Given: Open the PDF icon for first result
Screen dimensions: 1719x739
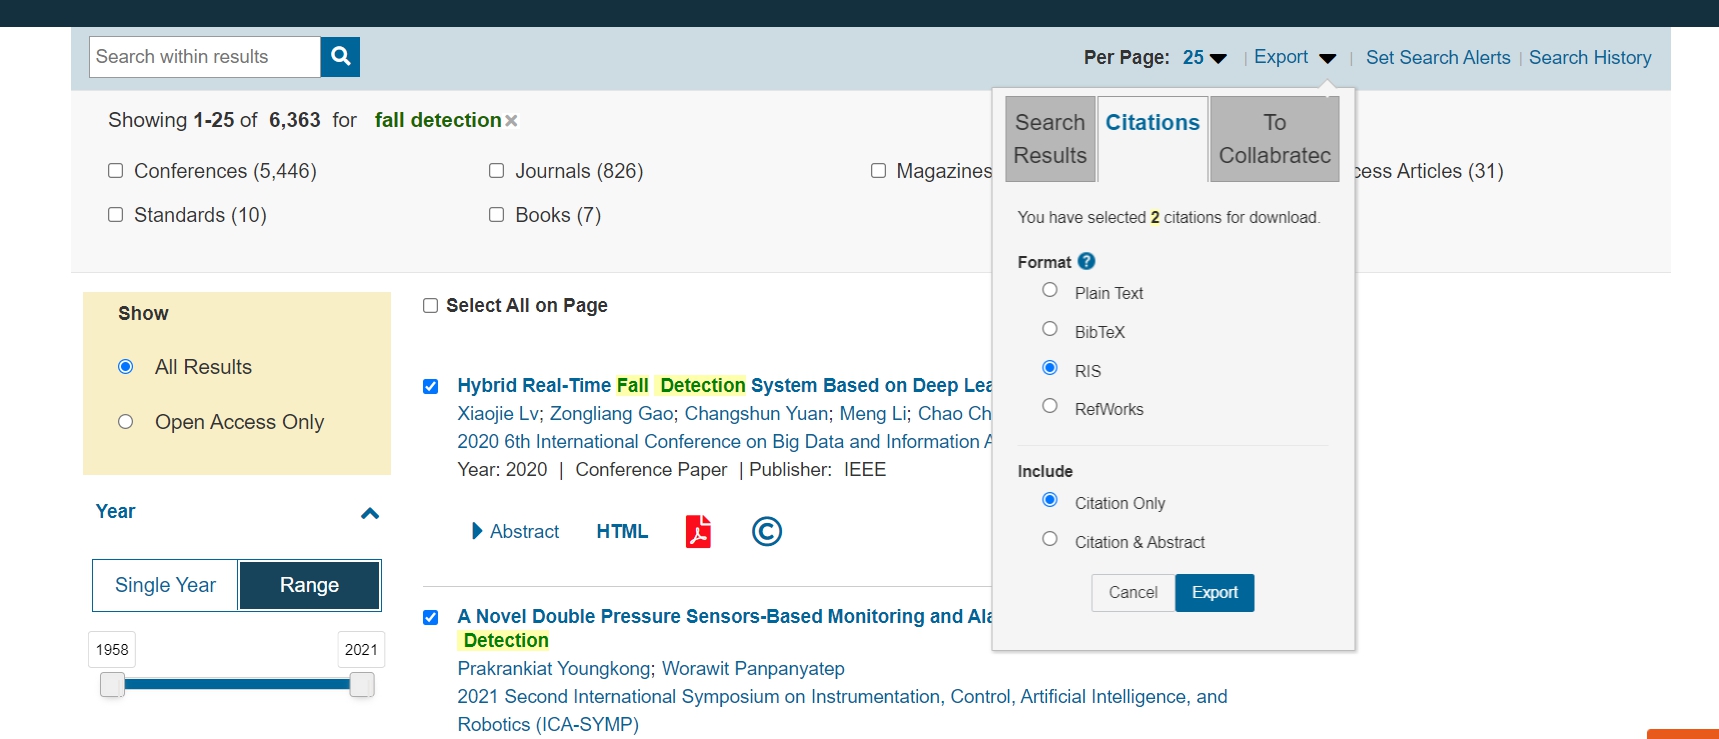Looking at the screenshot, I should click(x=698, y=531).
